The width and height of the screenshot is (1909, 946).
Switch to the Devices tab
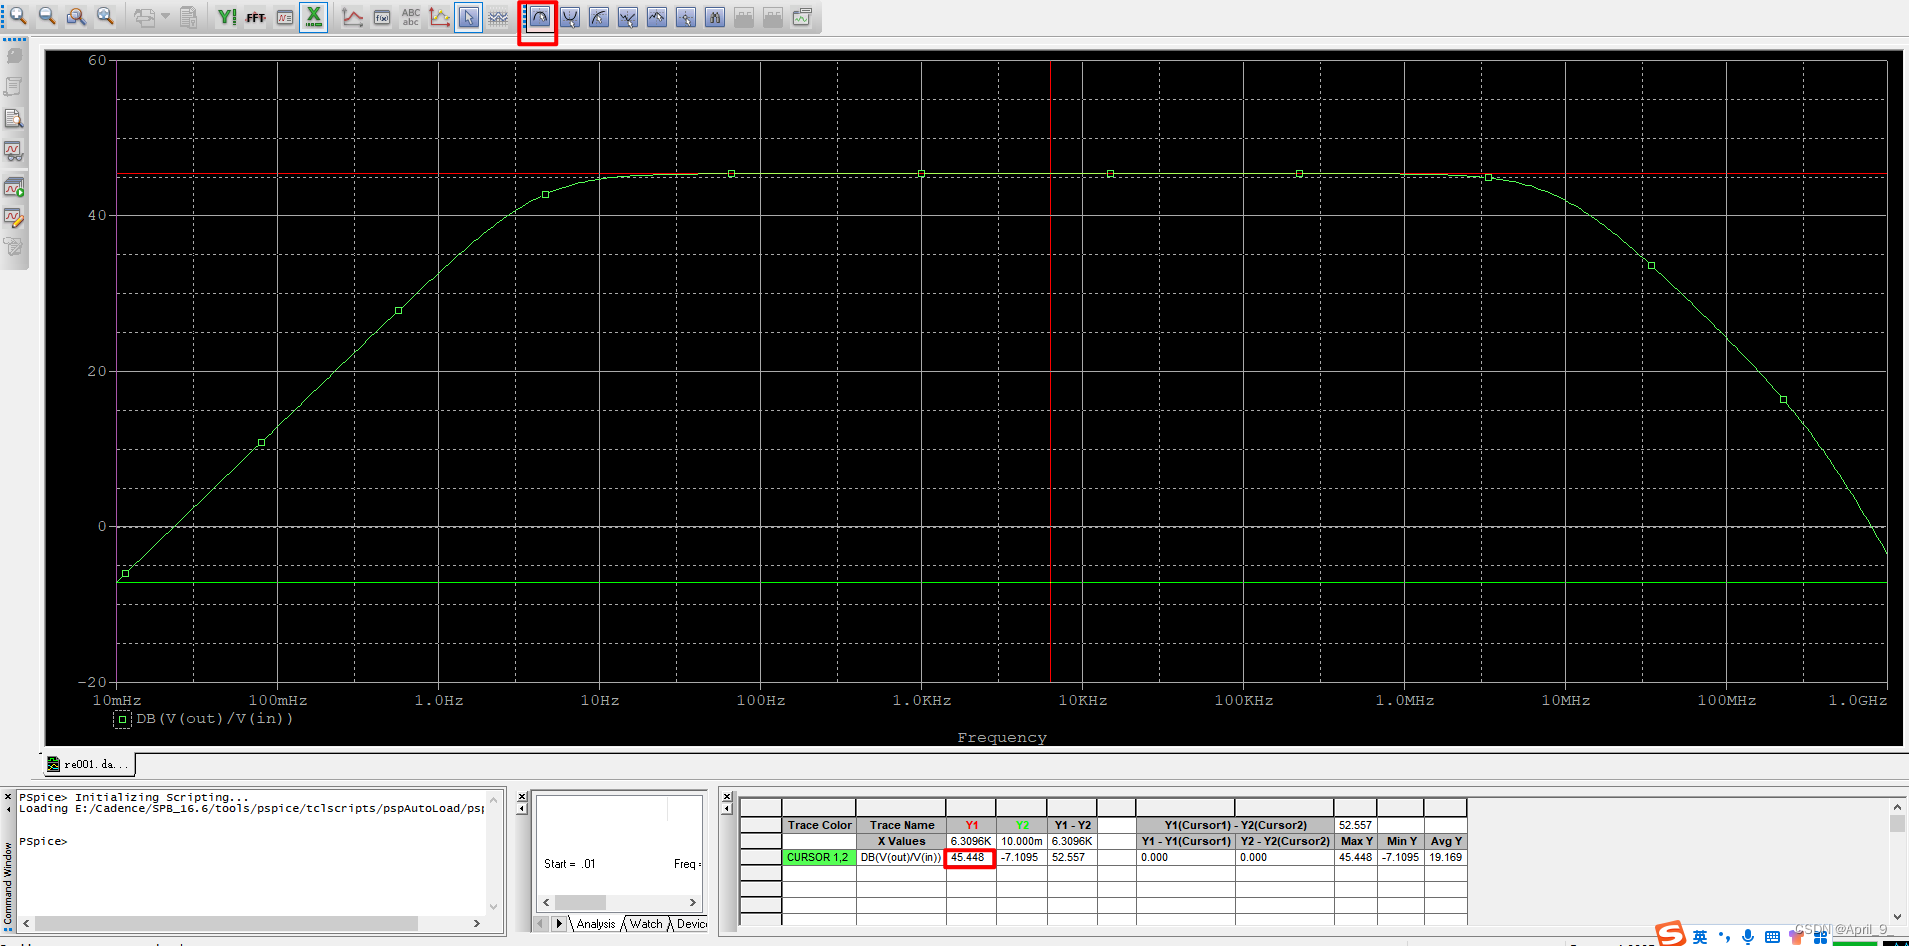[691, 924]
